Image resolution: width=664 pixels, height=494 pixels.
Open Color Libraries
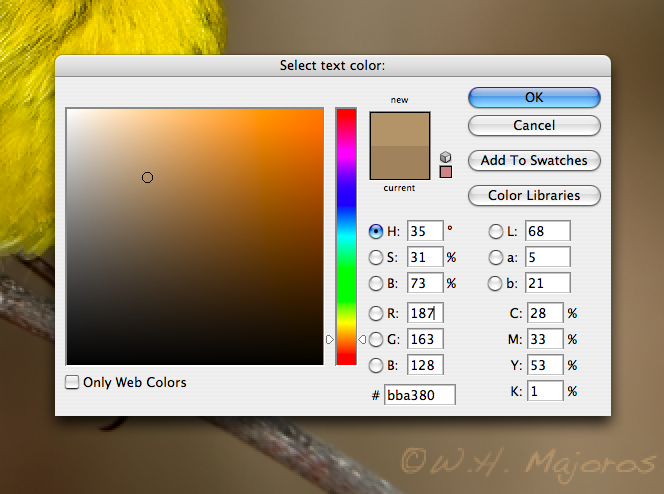click(534, 196)
